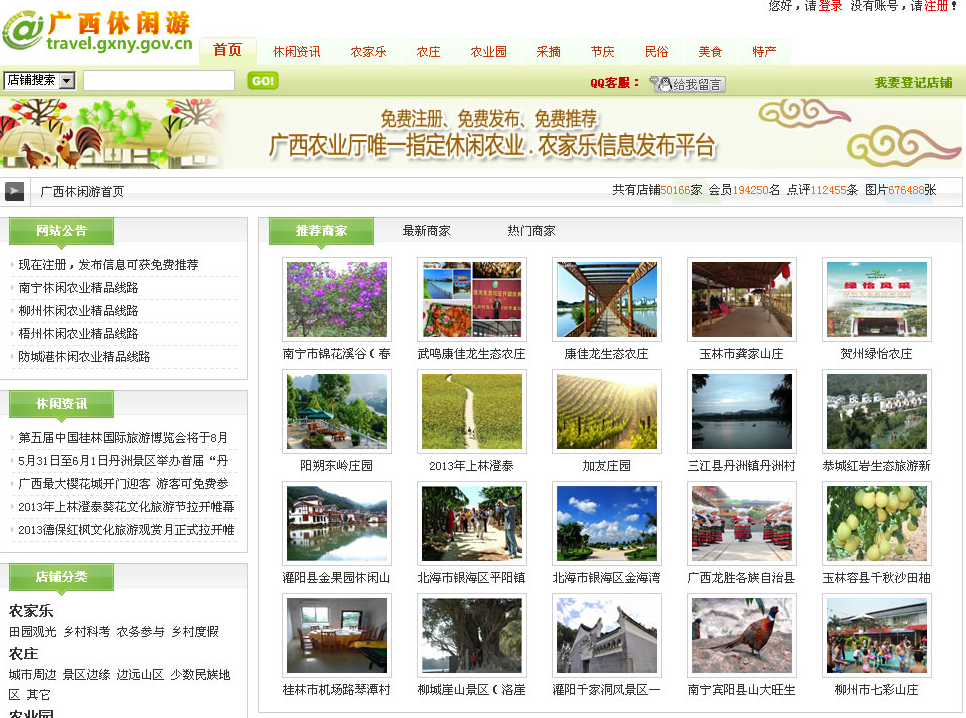
Task: Open the 首页 navigation tab
Action: (x=227, y=50)
